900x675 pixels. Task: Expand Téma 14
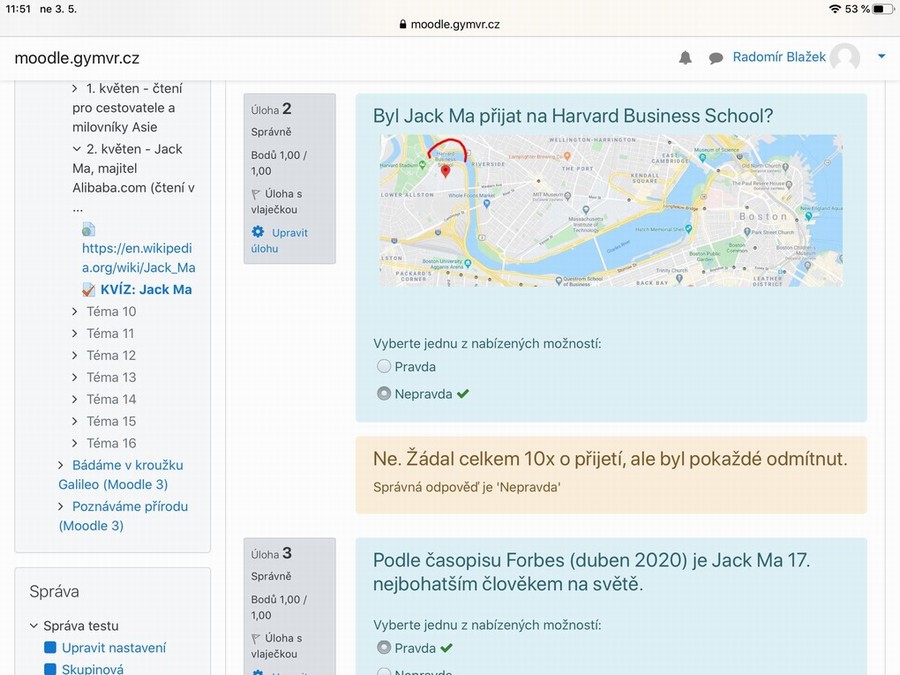(x=75, y=399)
